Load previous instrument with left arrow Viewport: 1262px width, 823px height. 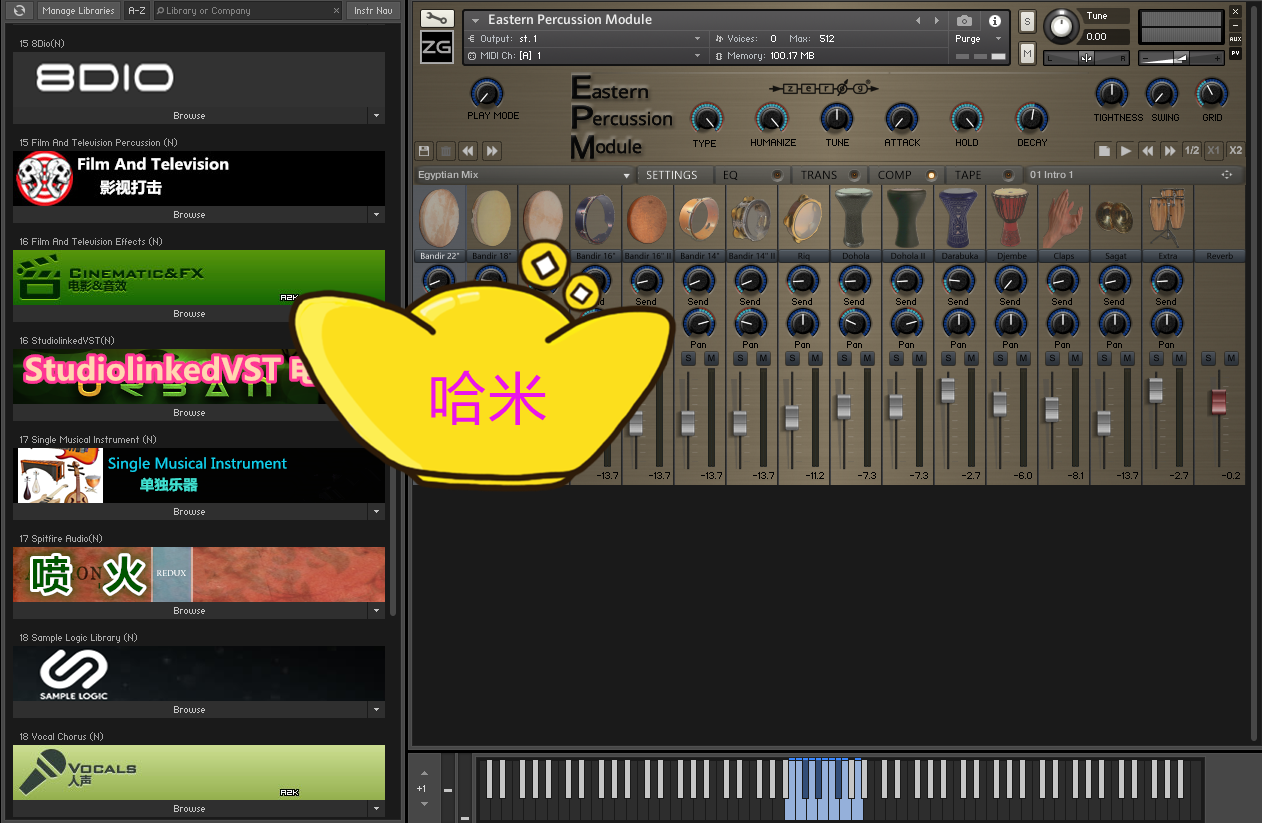click(x=919, y=20)
